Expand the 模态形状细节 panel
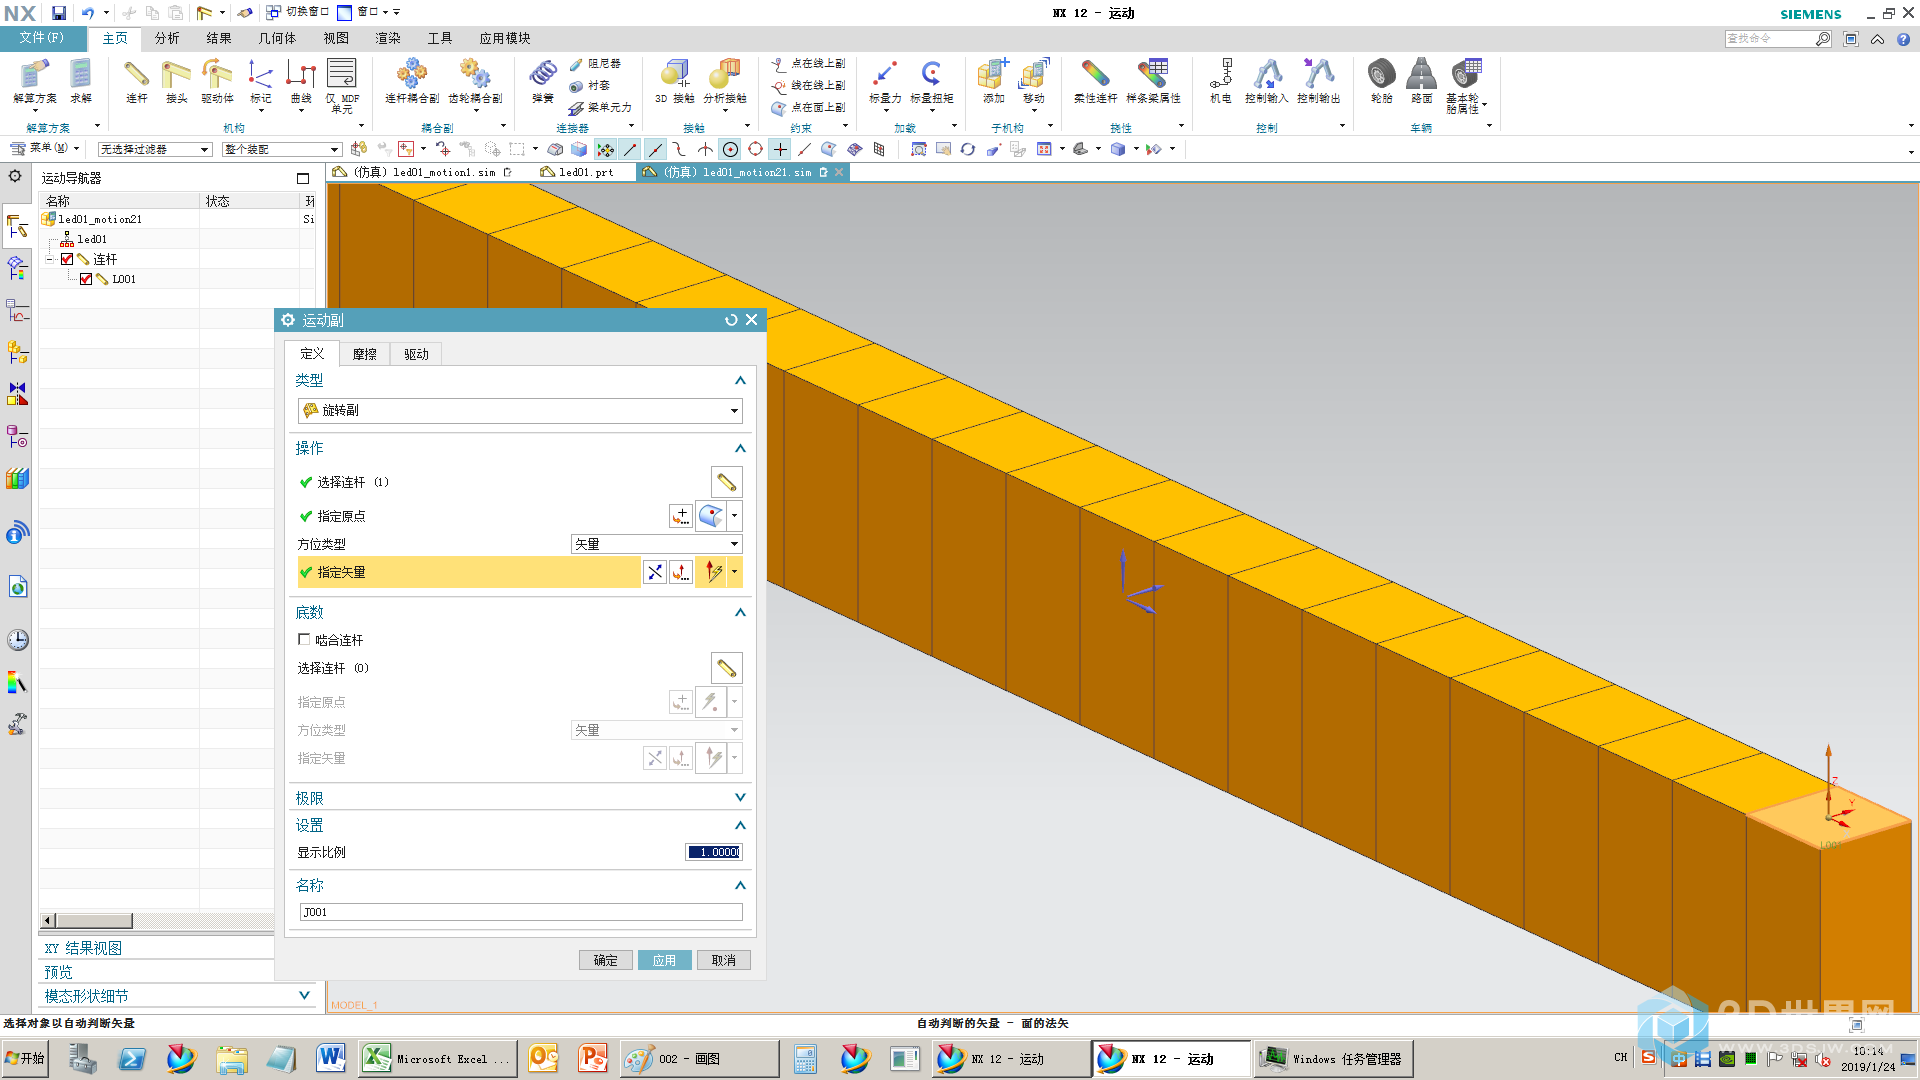 (x=304, y=995)
